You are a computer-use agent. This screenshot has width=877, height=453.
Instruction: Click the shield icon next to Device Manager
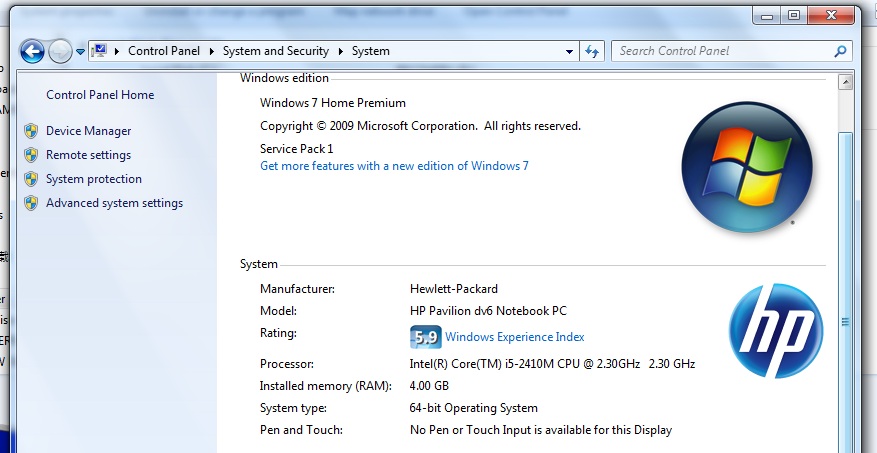click(x=31, y=131)
